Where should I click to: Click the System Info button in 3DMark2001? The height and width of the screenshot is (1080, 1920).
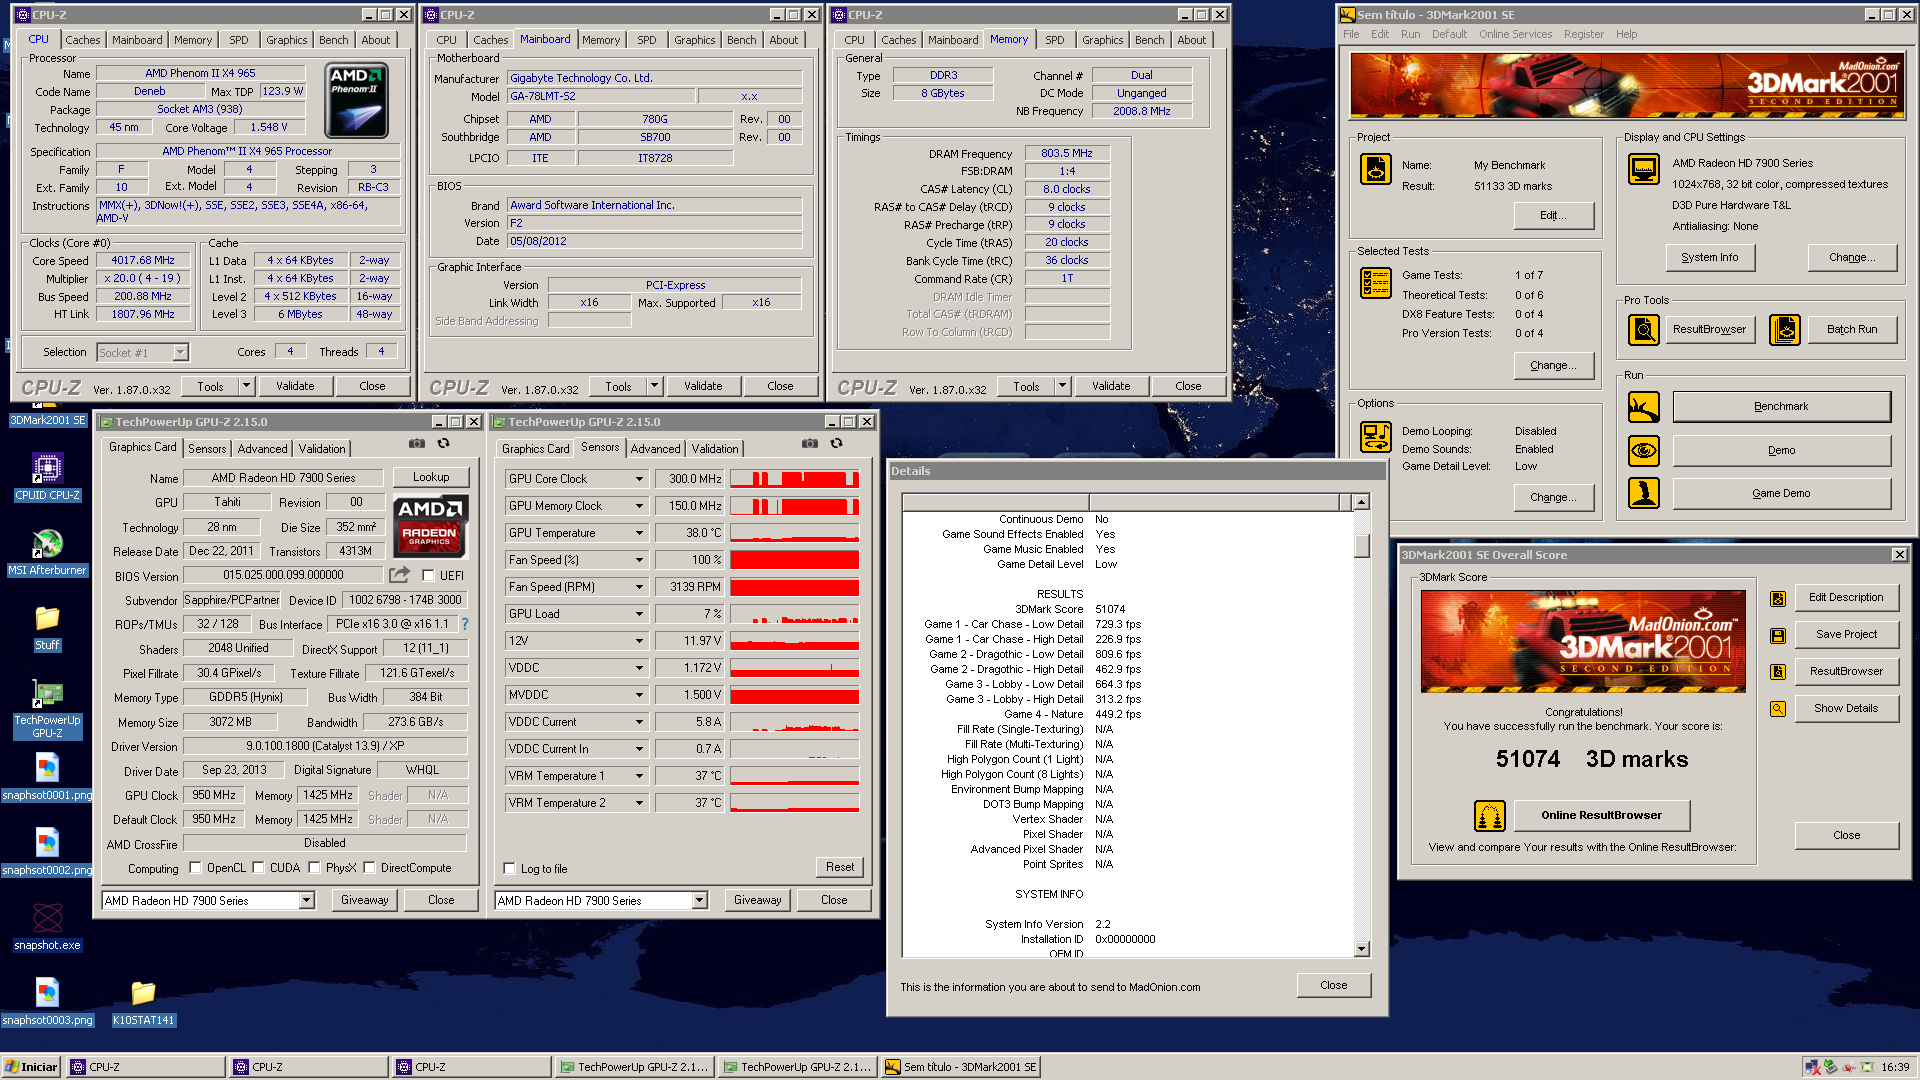1709,257
